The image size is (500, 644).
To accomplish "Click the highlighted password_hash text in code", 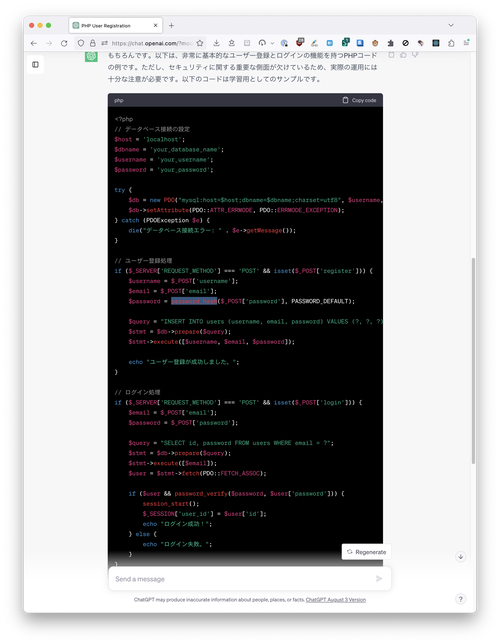I will [194, 301].
